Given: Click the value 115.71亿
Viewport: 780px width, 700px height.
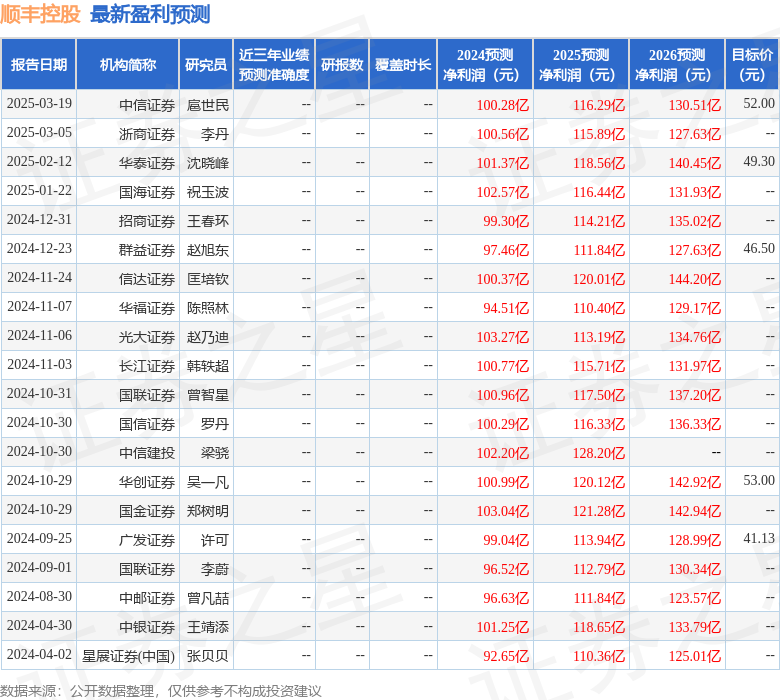Looking at the screenshot, I should coord(599,366).
